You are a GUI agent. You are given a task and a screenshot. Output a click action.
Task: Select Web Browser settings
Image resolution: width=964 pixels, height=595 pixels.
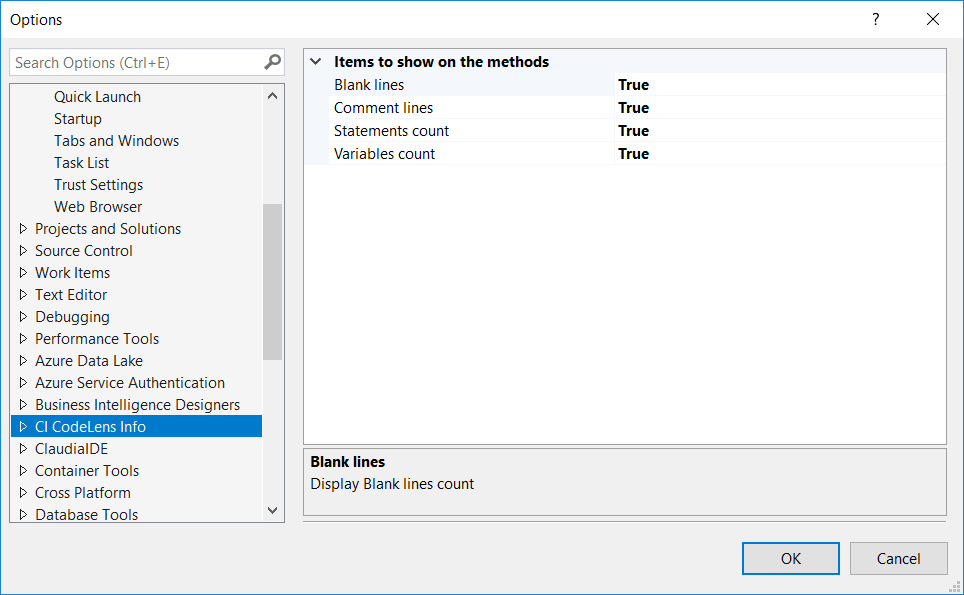pyautogui.click(x=97, y=206)
